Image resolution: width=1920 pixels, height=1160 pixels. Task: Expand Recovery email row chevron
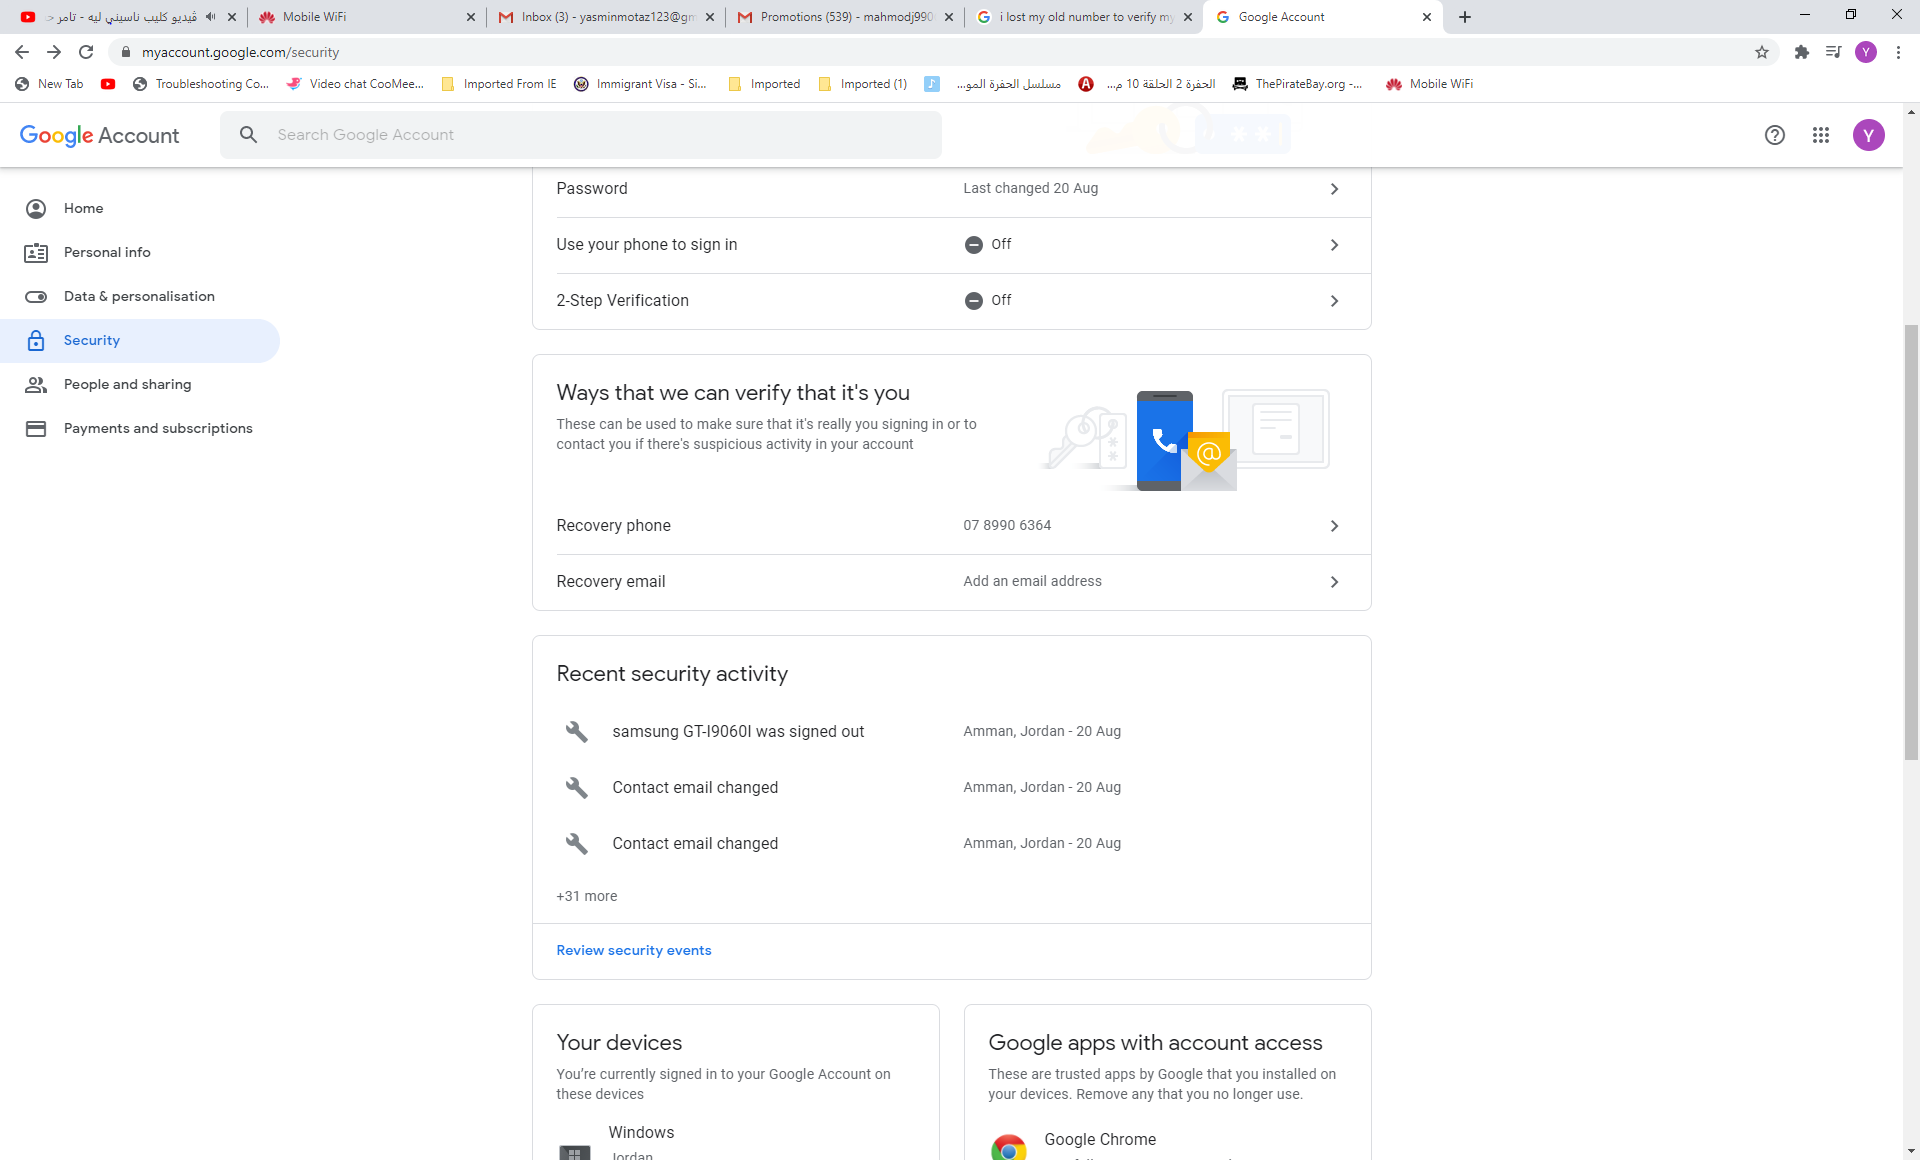click(1334, 582)
